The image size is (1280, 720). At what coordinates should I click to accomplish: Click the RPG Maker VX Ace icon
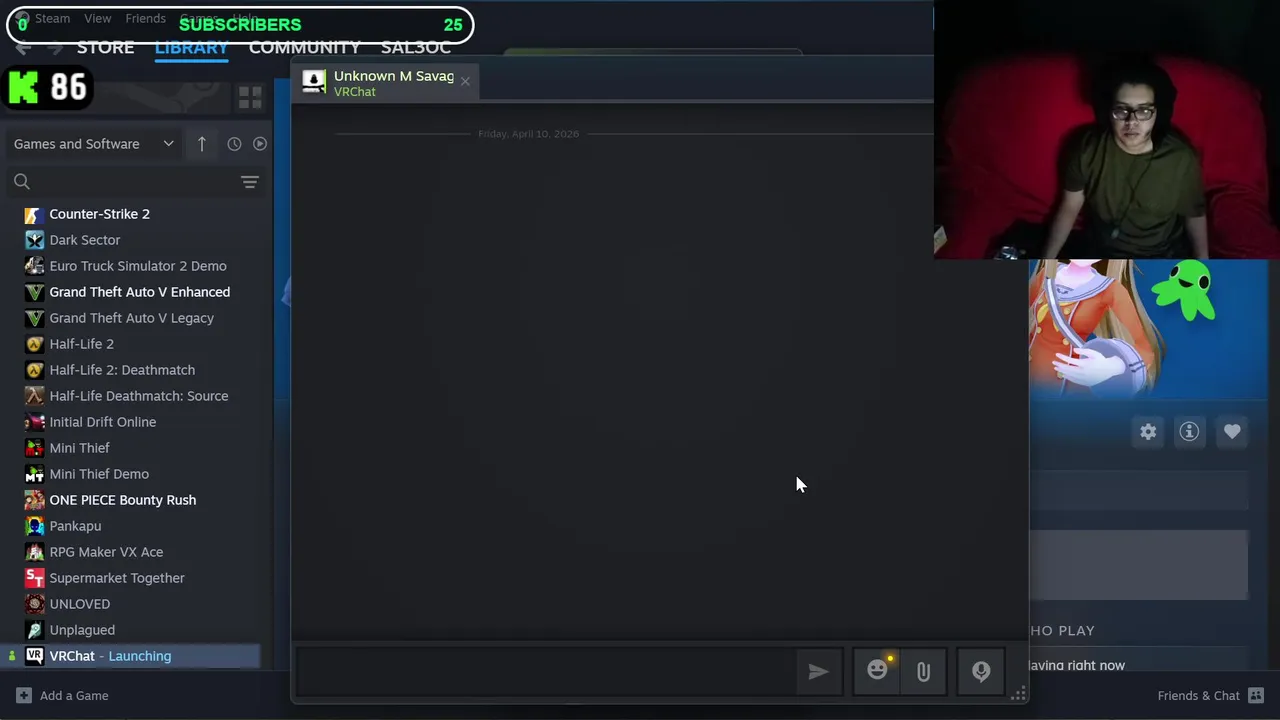pos(35,552)
